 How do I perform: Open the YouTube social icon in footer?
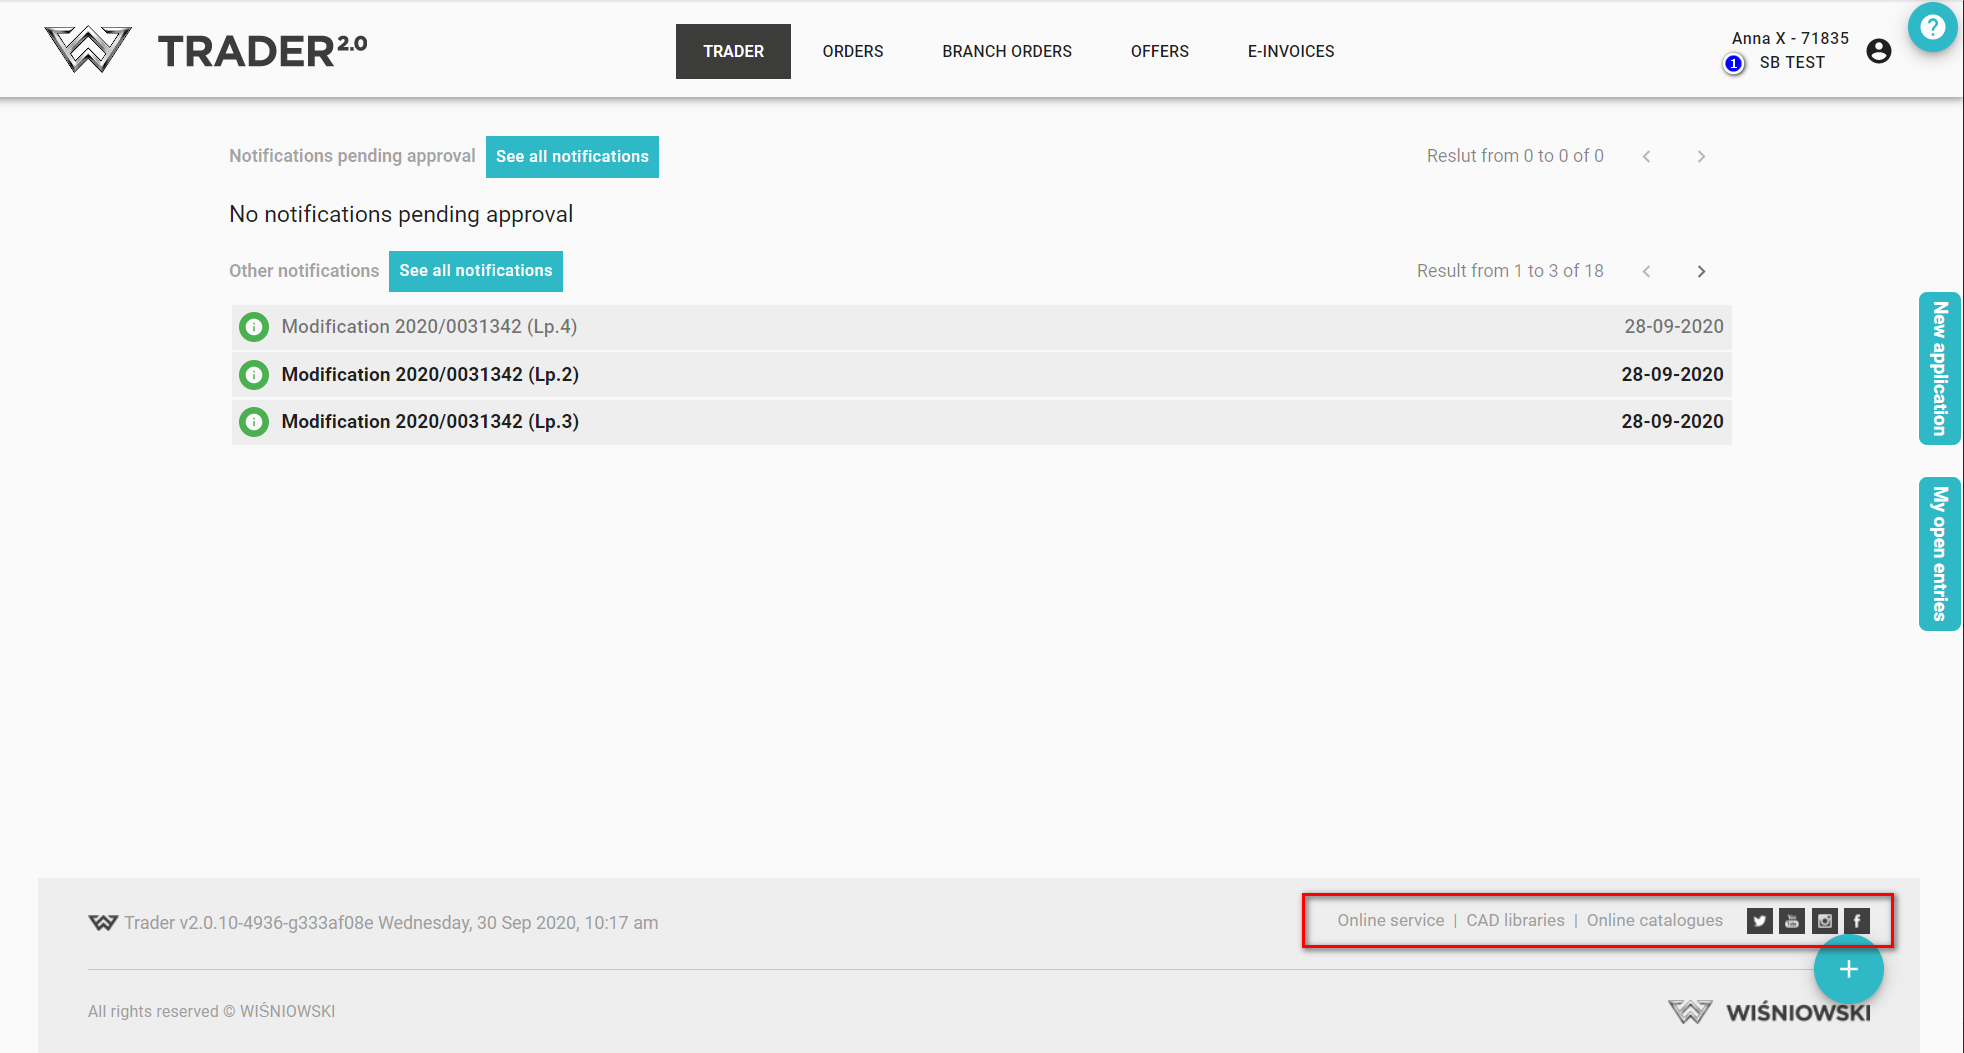[1792, 921]
